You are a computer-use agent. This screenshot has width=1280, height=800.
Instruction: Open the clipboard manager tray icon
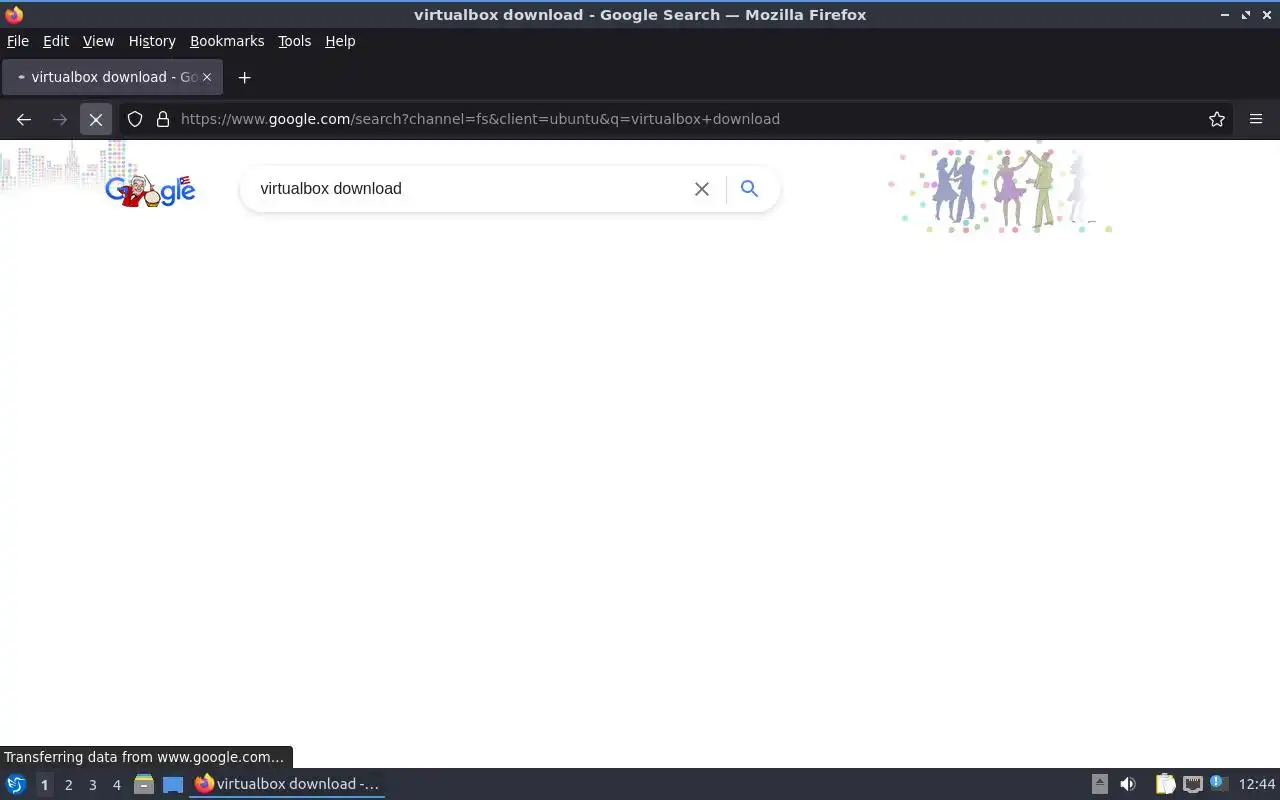tap(1166, 784)
